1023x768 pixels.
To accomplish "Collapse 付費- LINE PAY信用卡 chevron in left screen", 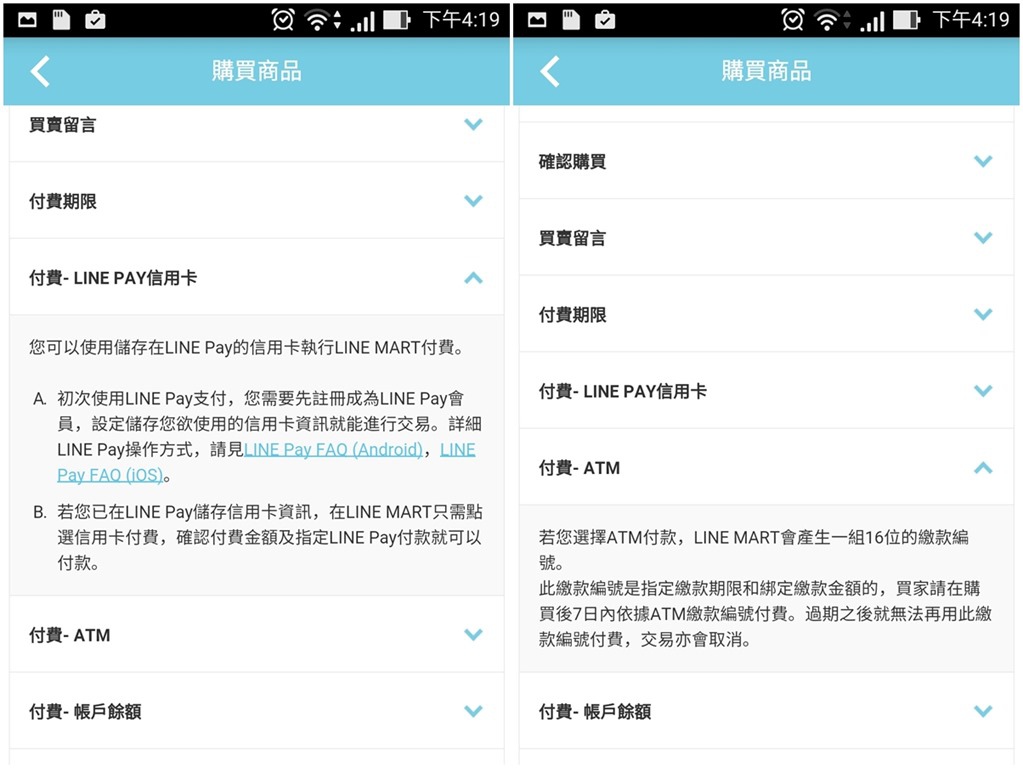I will click(473, 278).
